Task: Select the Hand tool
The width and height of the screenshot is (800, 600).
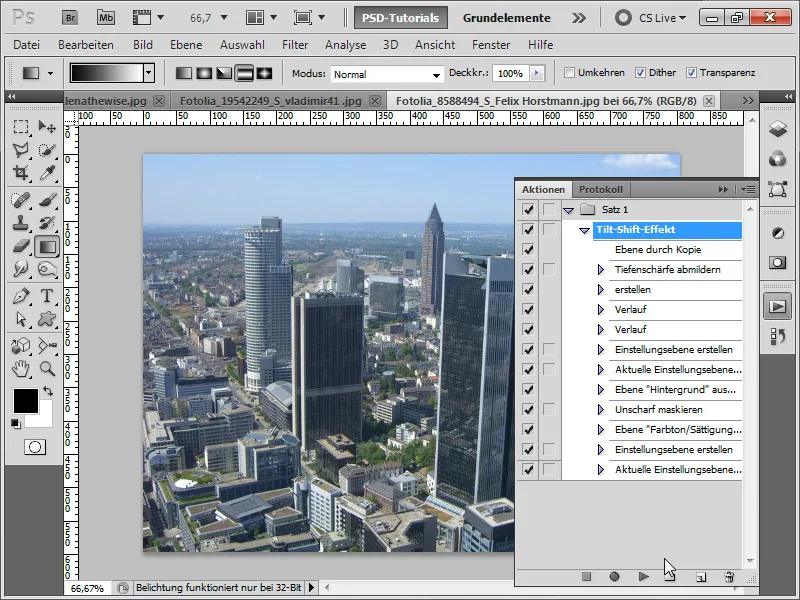Action: click(21, 368)
